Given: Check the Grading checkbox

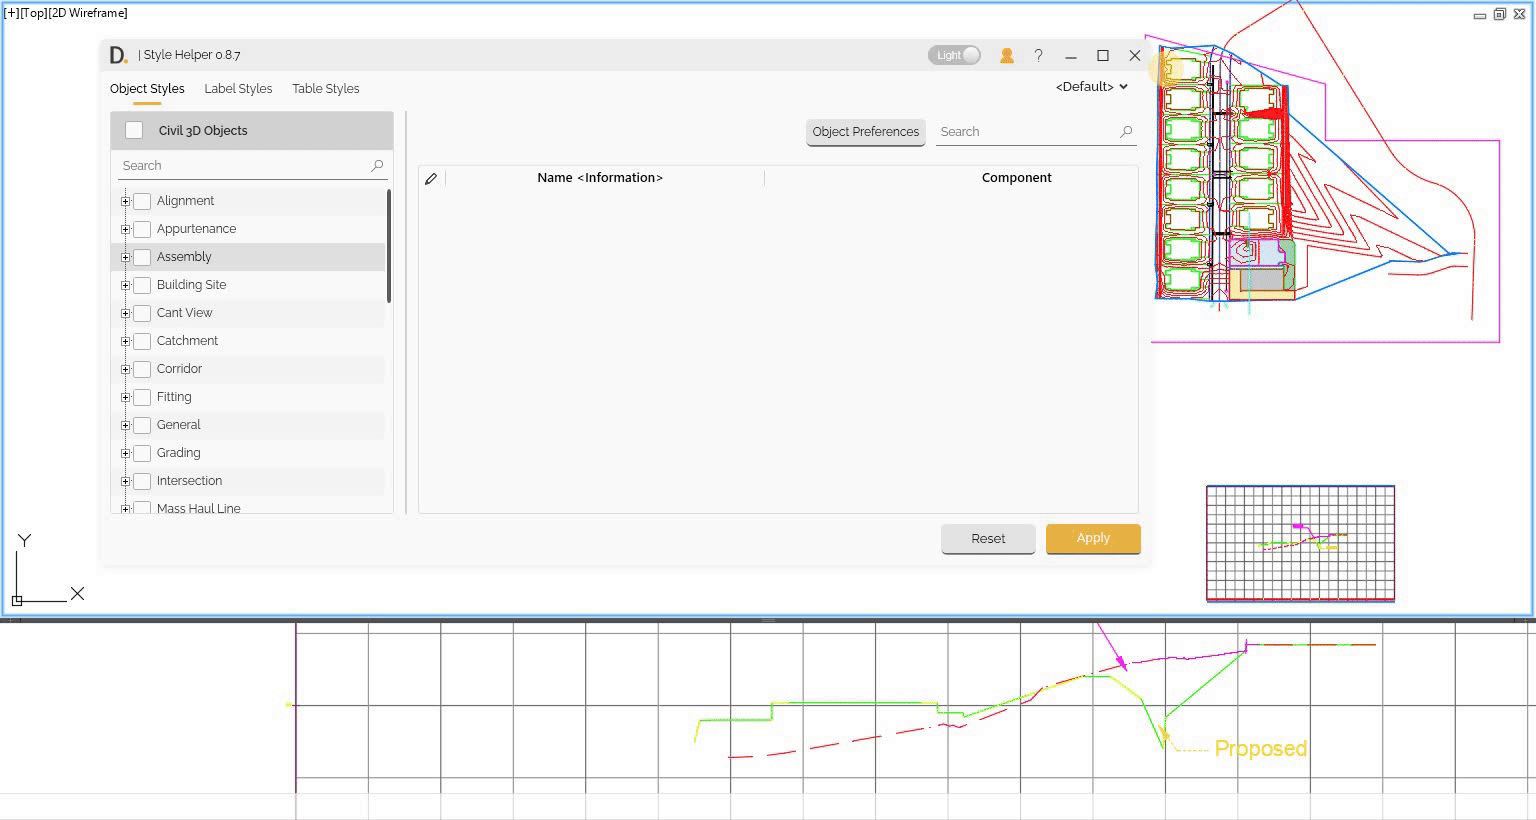Looking at the screenshot, I should 141,452.
